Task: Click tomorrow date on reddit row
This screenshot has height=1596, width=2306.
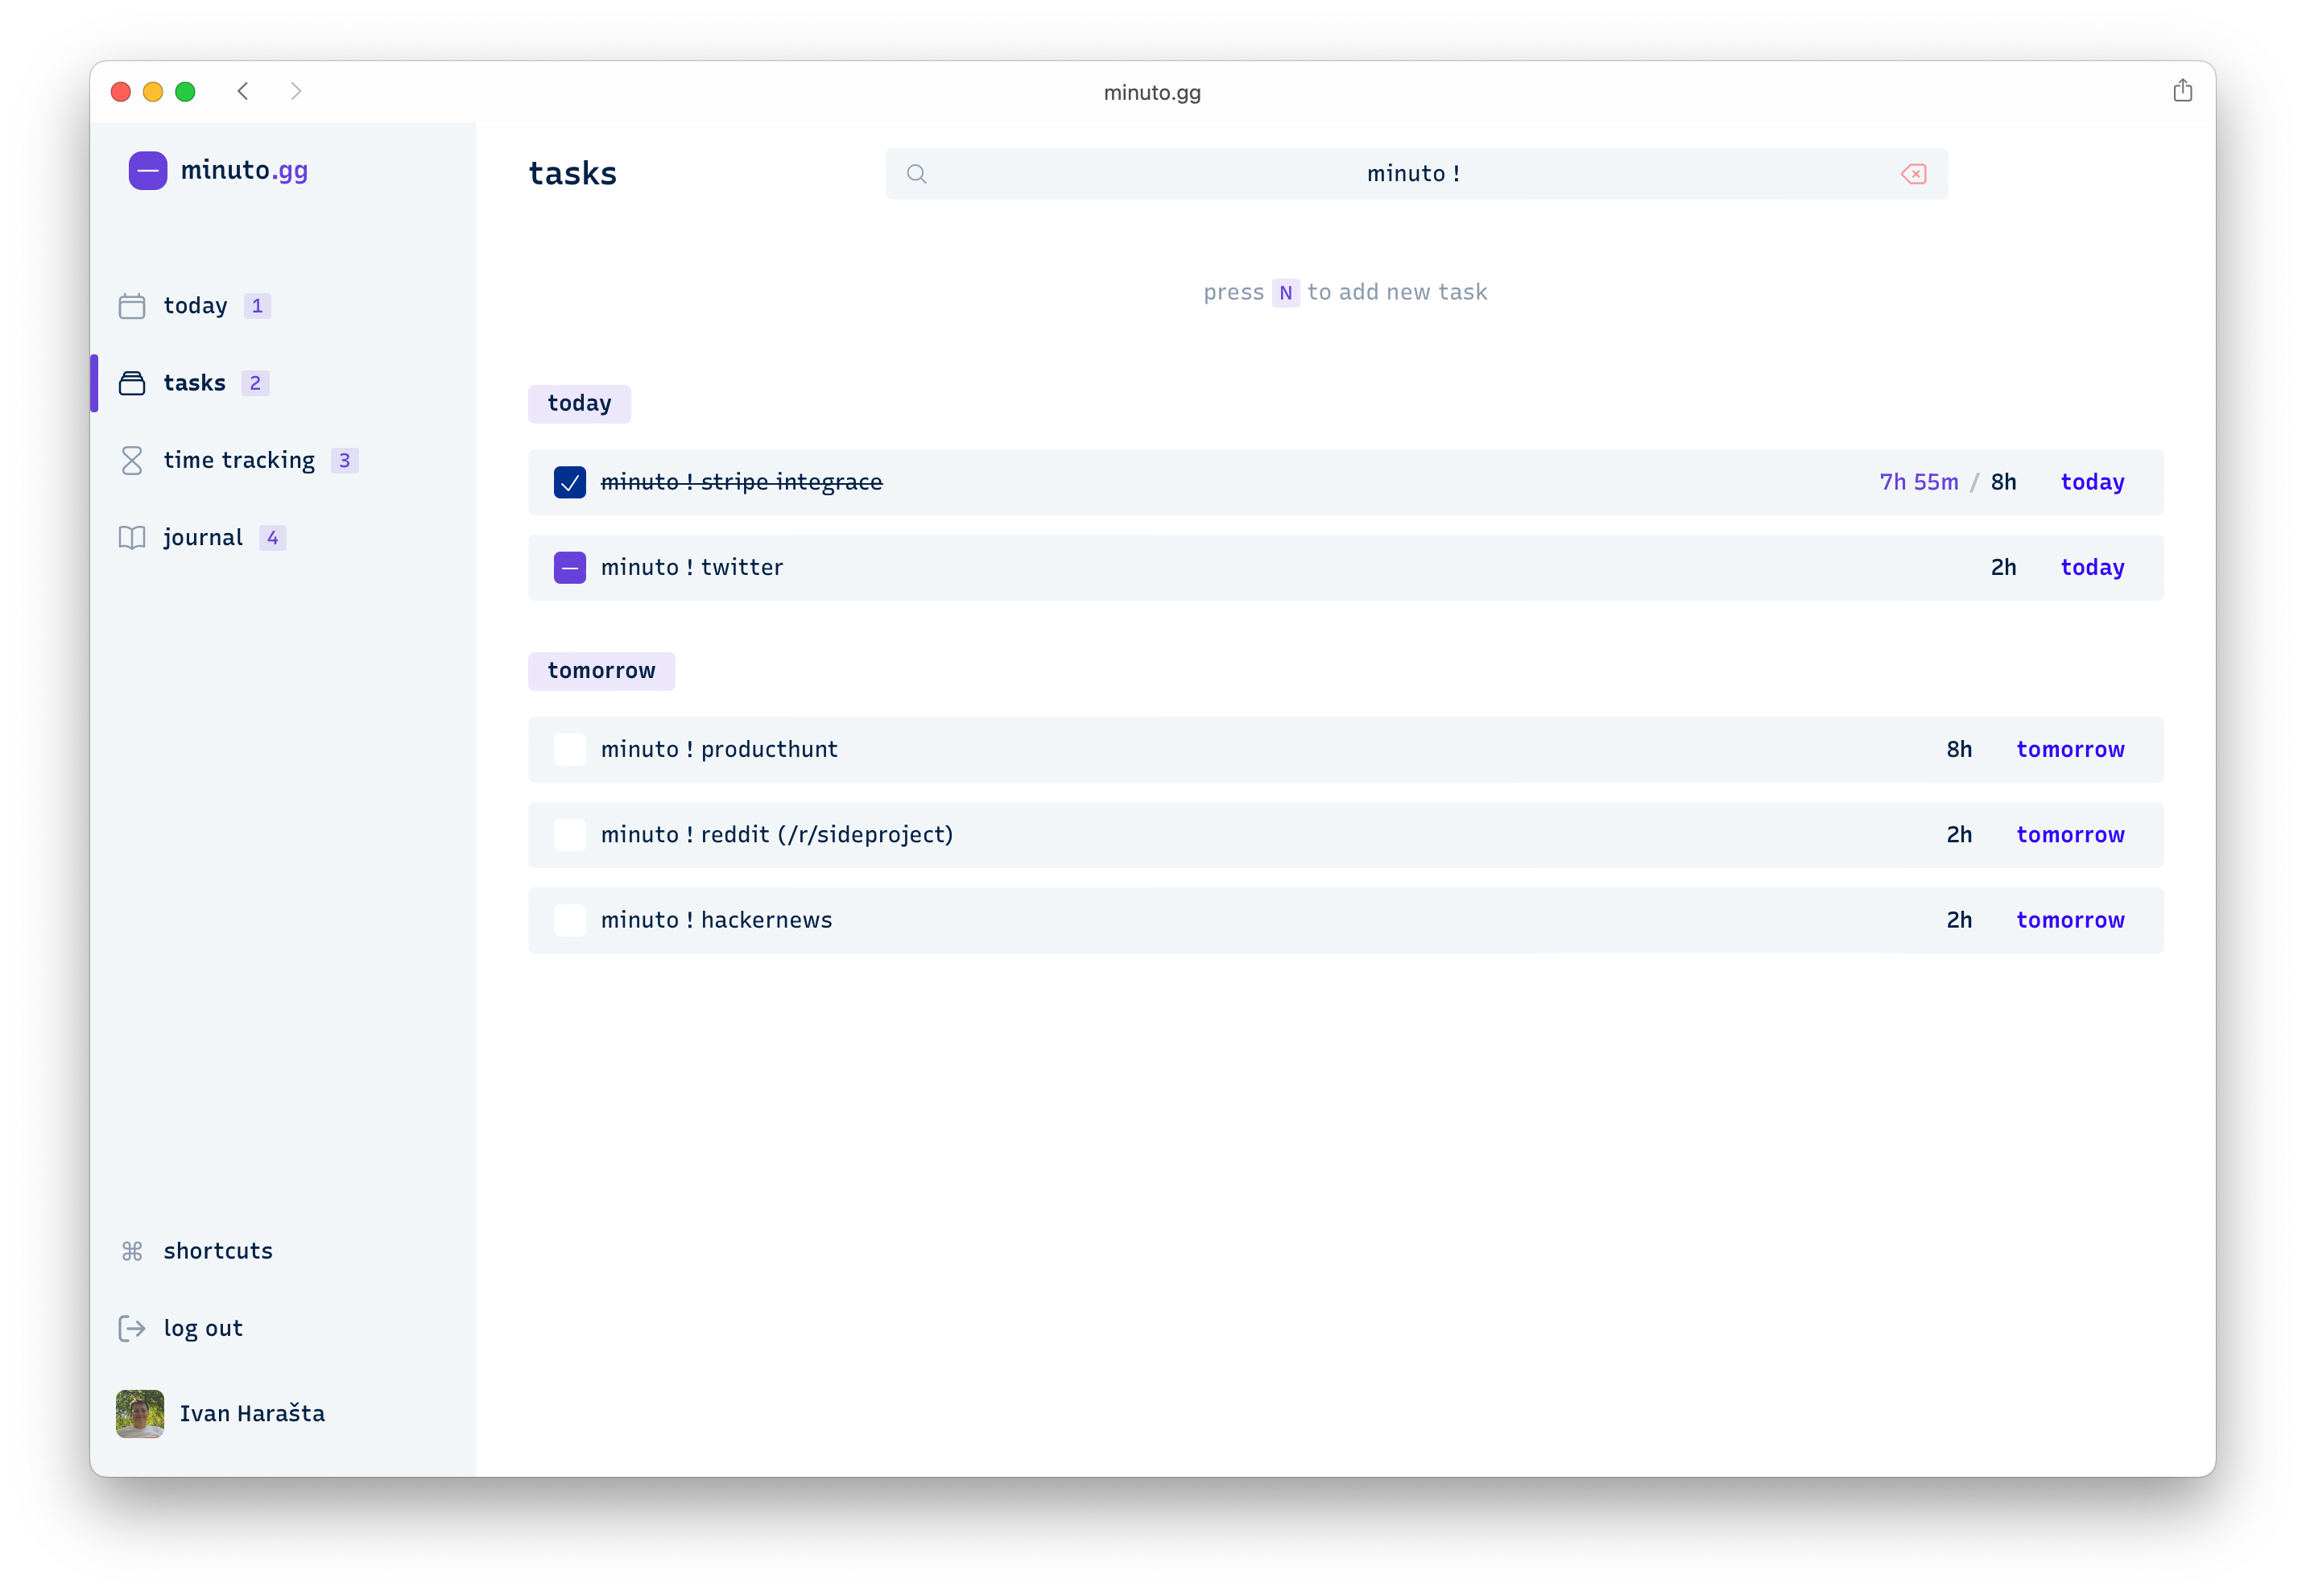Action: 2070,835
